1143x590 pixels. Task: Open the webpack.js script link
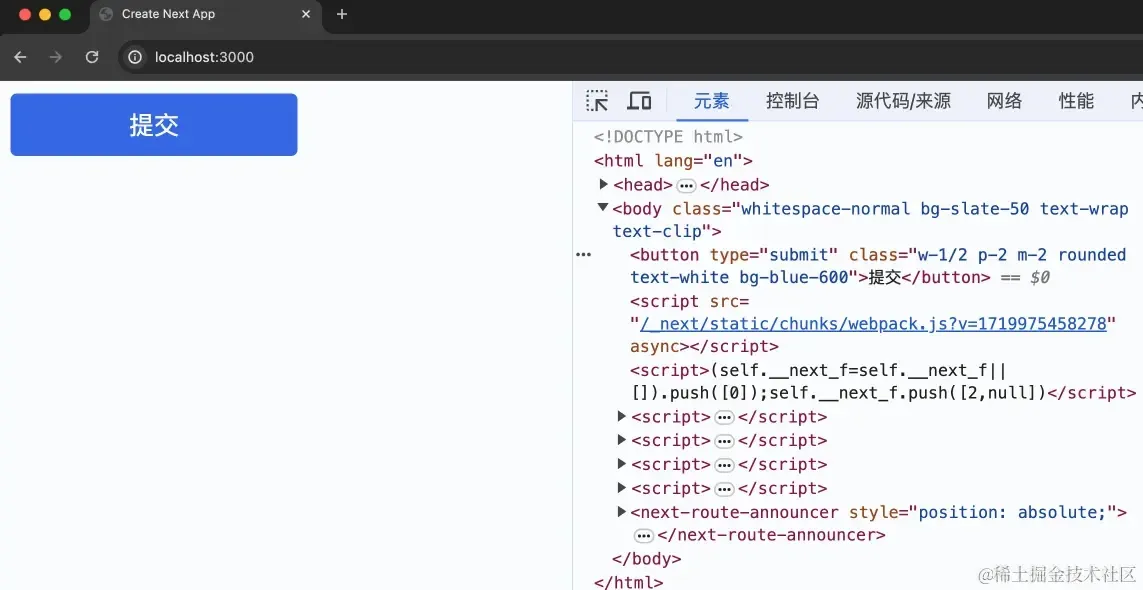pyautogui.click(x=873, y=324)
